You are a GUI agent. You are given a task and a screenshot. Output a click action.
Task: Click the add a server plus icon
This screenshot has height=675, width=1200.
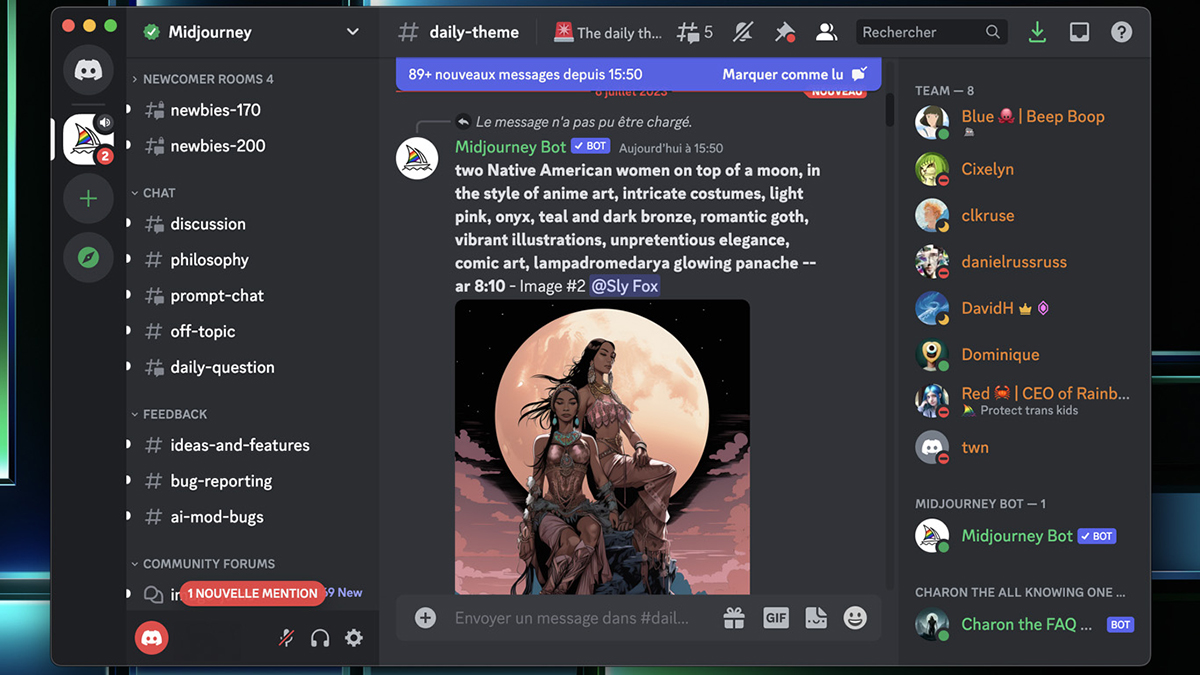88,199
